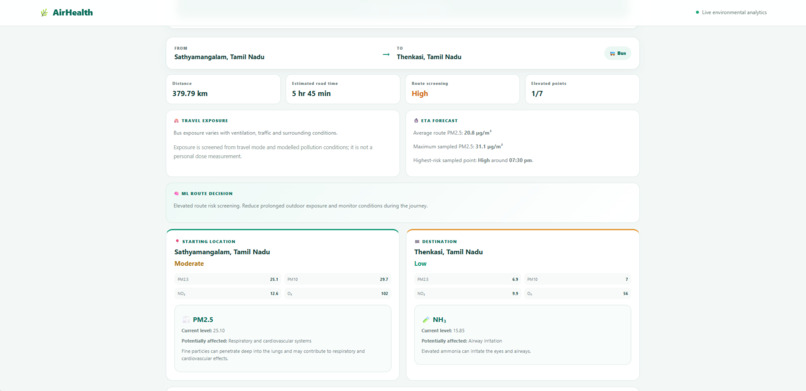The height and width of the screenshot is (391, 806).
Task: Click the PM2.5 pollutant icon
Action: (x=186, y=320)
